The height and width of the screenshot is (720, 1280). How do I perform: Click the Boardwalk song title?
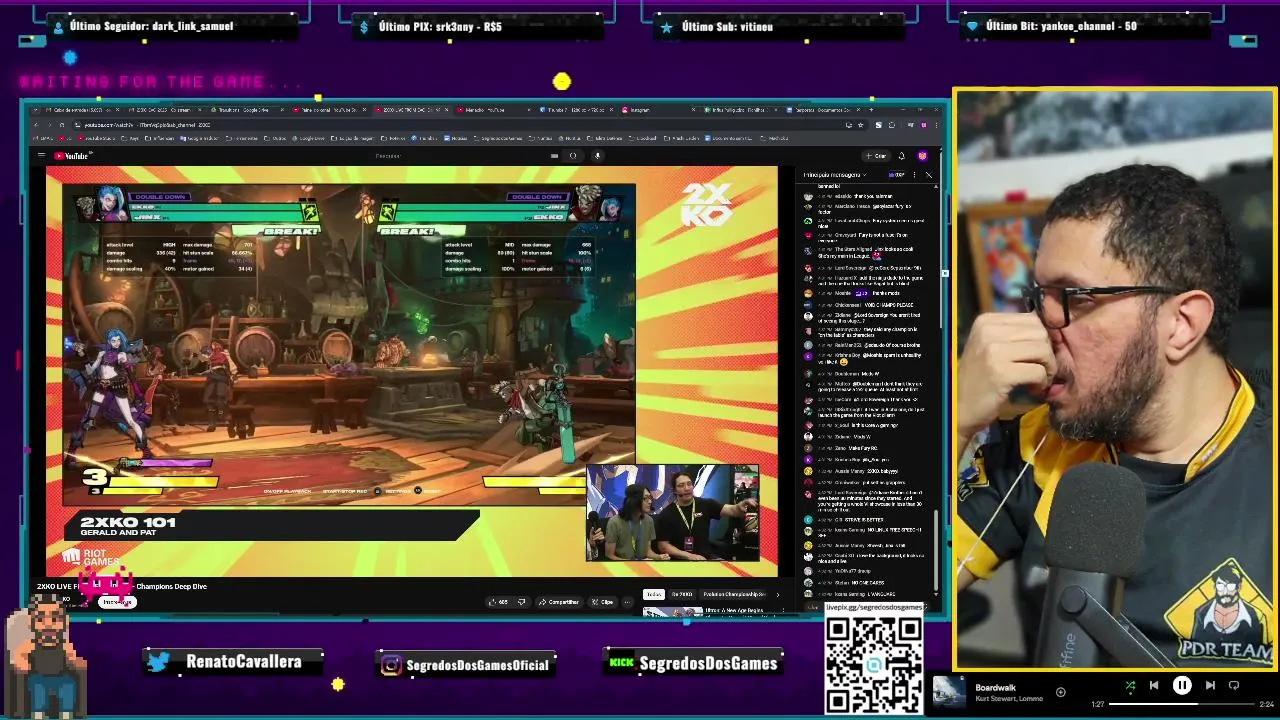point(995,688)
